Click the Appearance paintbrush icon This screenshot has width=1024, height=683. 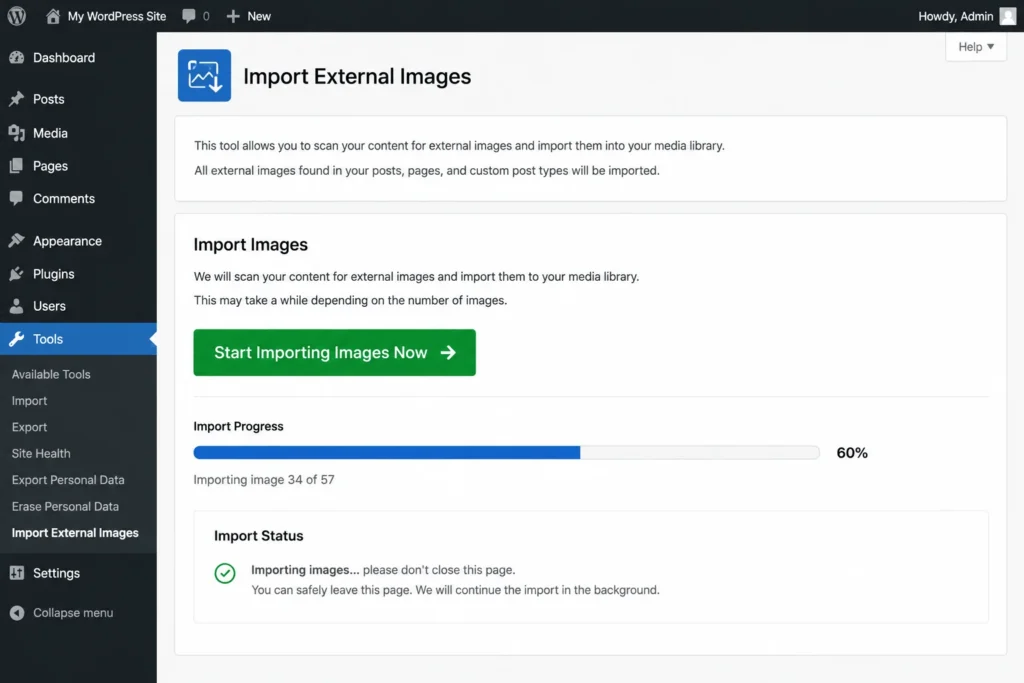point(17,240)
